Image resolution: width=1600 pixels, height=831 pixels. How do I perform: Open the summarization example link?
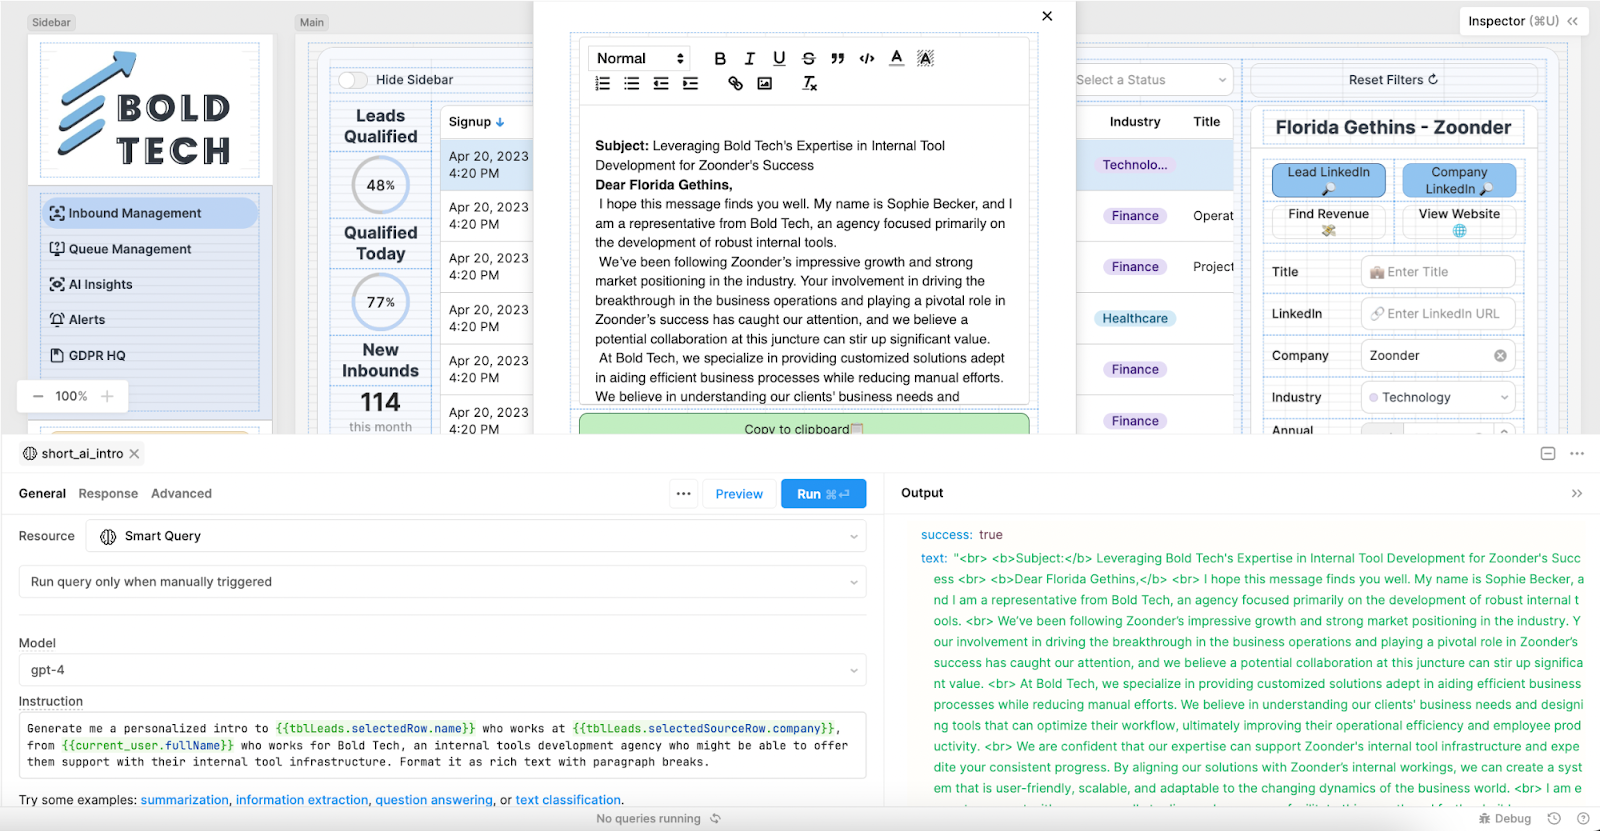pos(184,800)
